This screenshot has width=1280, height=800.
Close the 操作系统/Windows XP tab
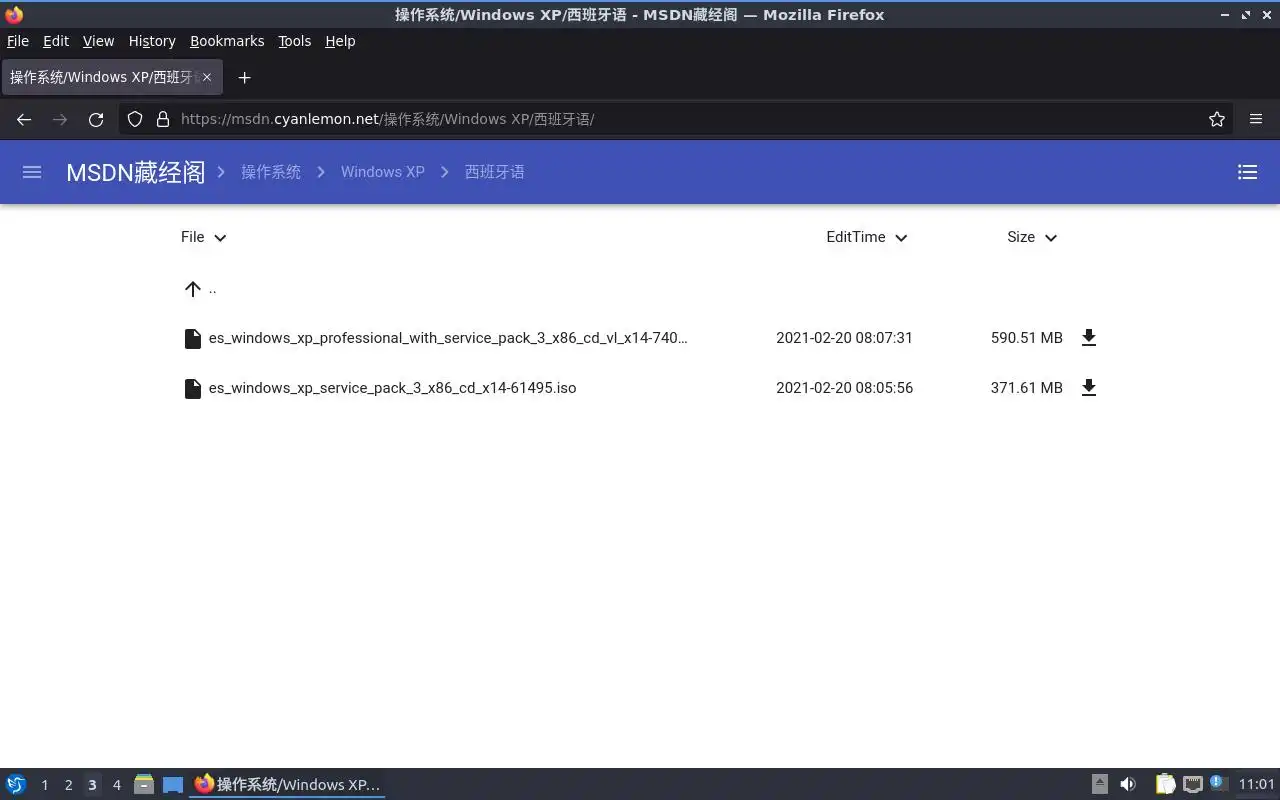coord(207,77)
